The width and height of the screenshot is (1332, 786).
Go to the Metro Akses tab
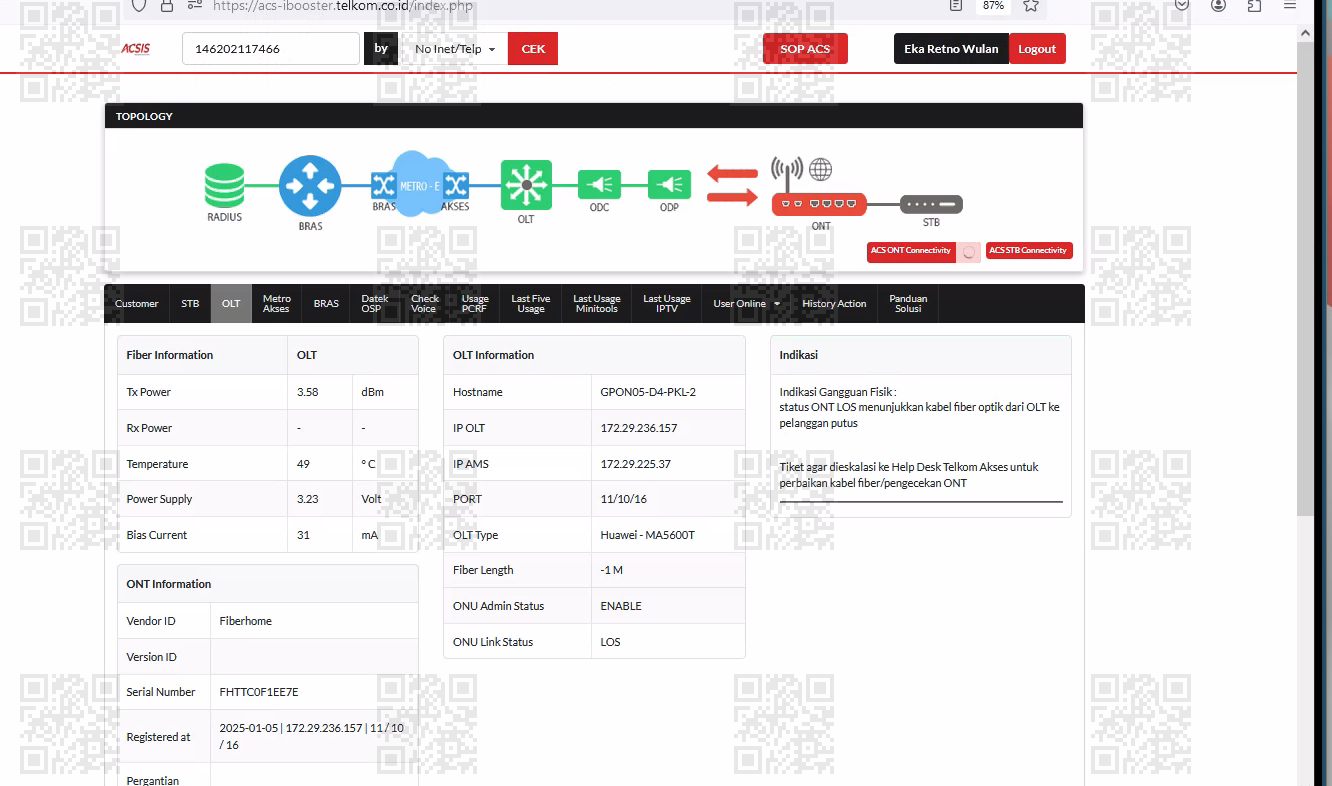pos(276,304)
